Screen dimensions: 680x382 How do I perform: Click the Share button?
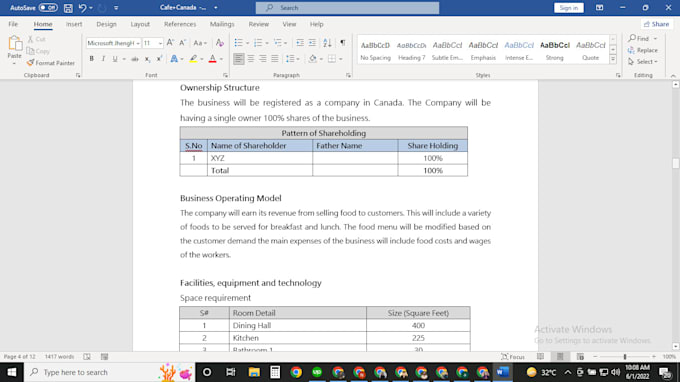point(656,24)
